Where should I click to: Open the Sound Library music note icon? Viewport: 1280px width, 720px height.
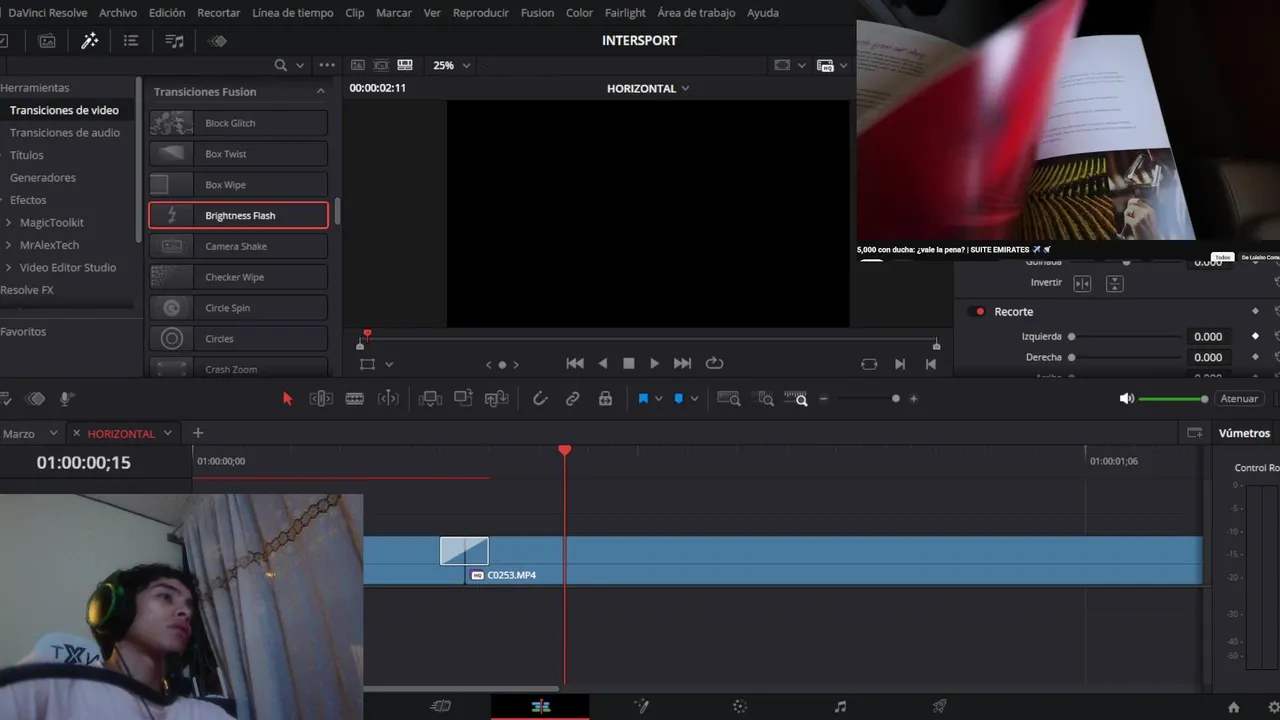point(175,41)
